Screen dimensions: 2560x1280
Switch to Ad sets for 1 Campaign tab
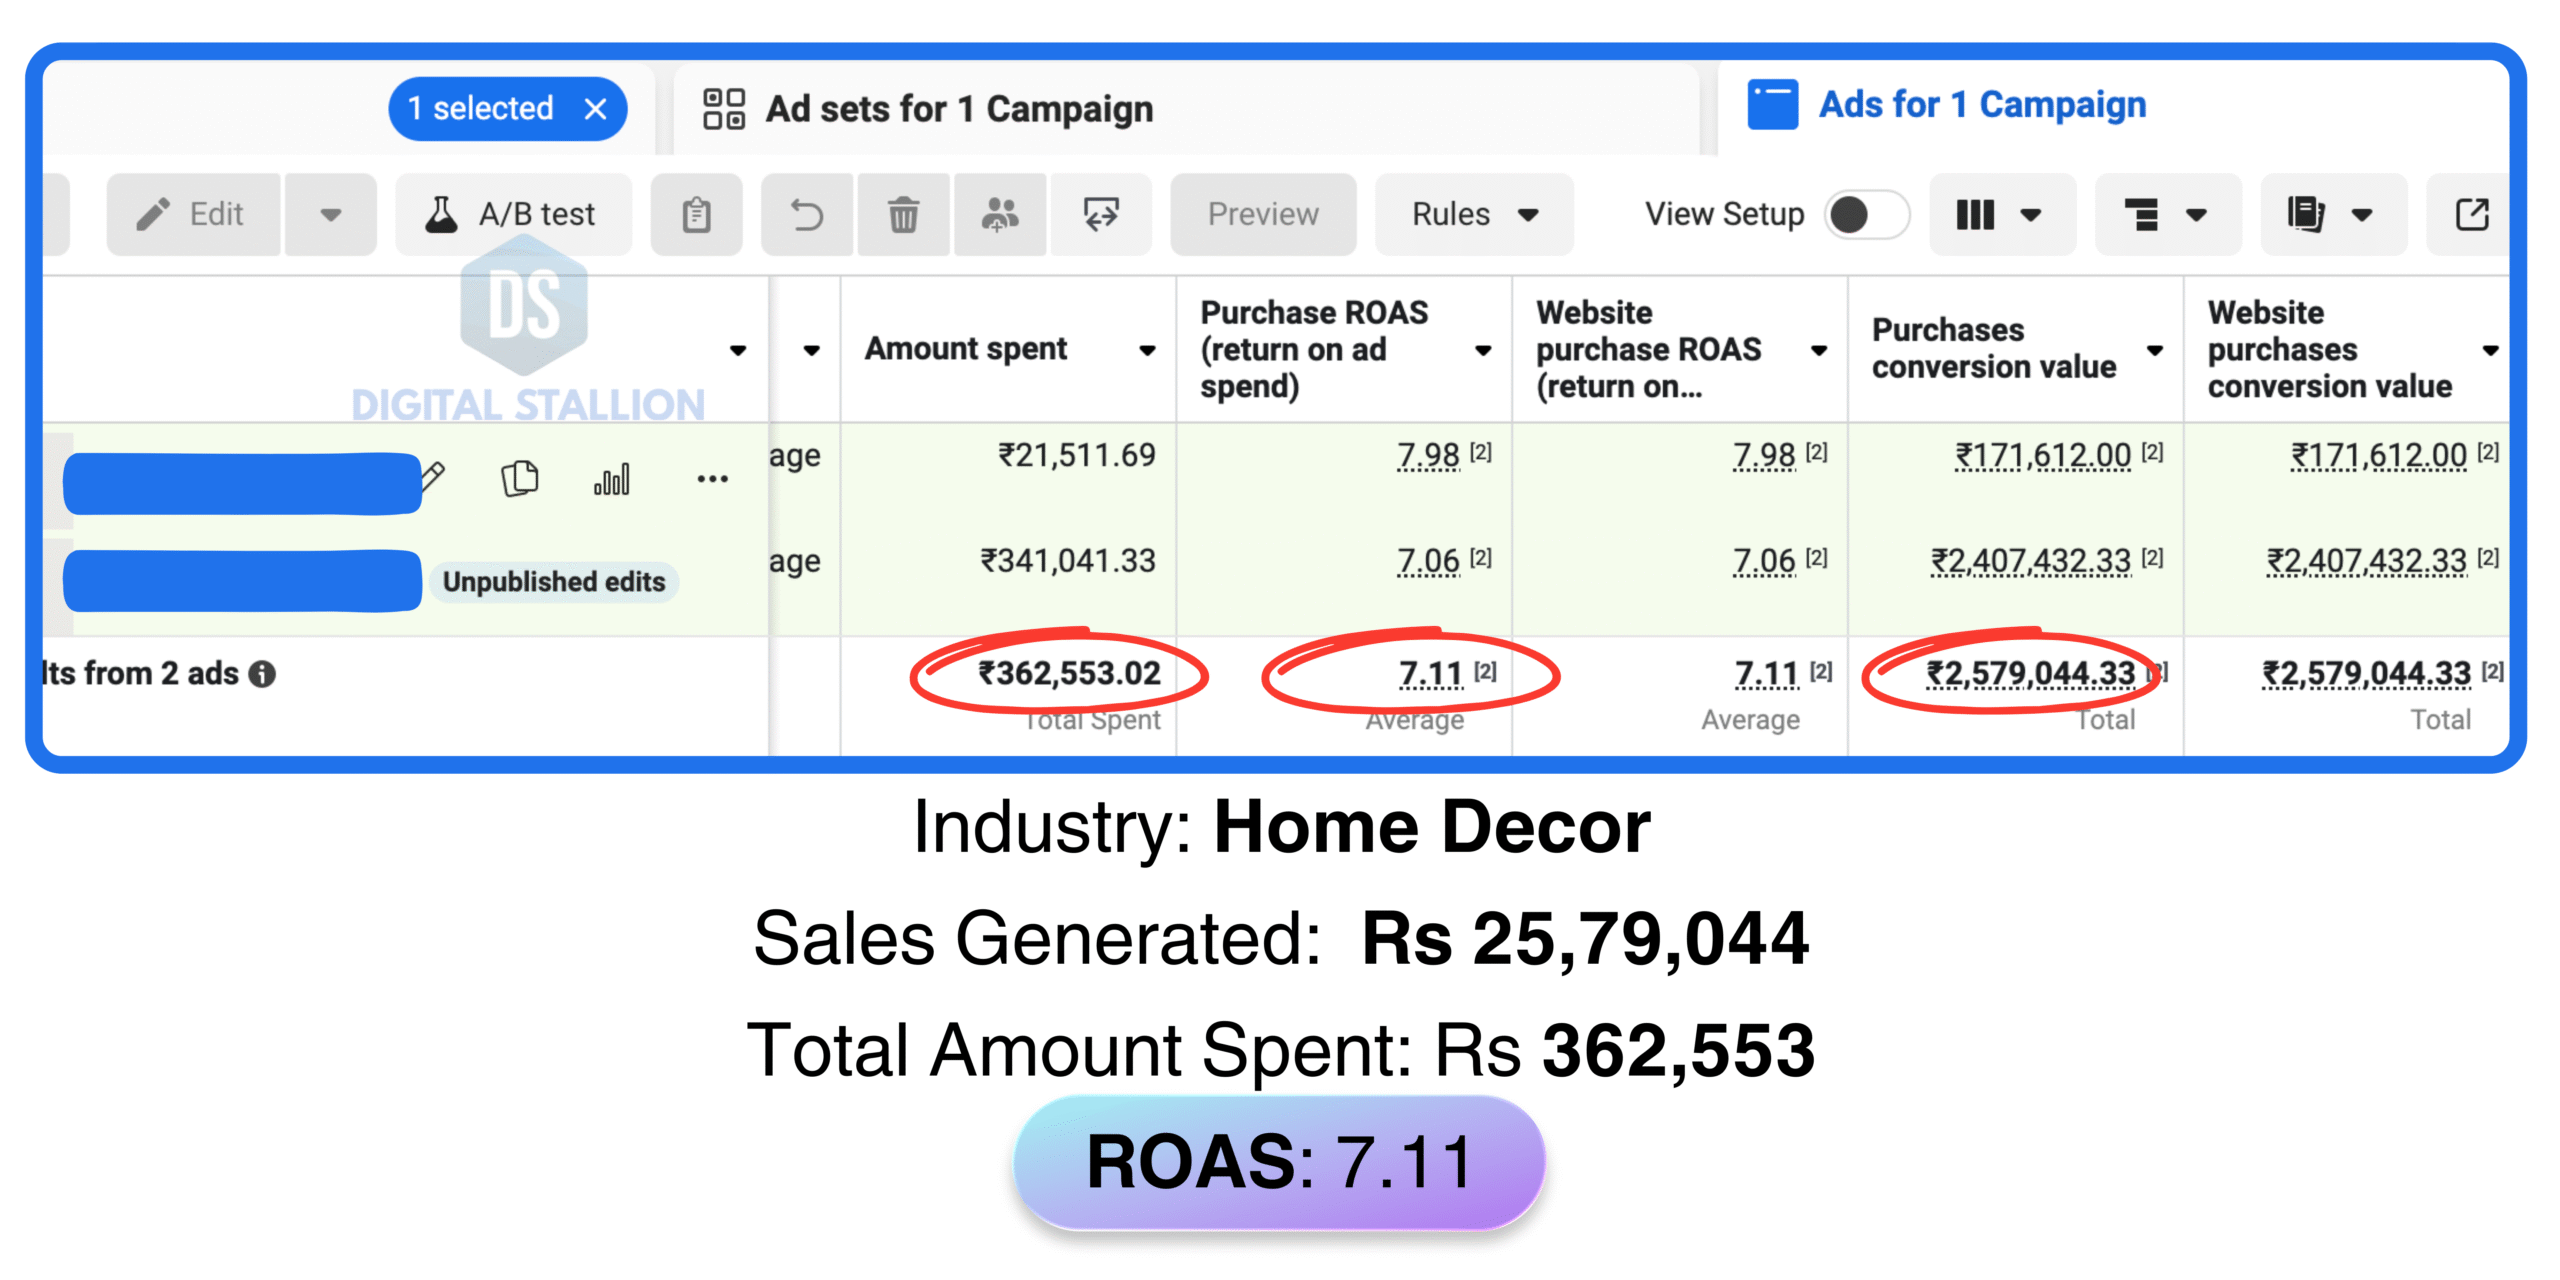(958, 109)
